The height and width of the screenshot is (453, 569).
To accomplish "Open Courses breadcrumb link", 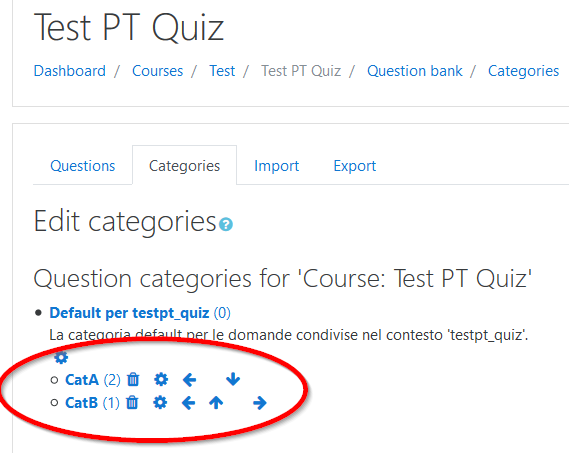I will pyautogui.click(x=157, y=71).
